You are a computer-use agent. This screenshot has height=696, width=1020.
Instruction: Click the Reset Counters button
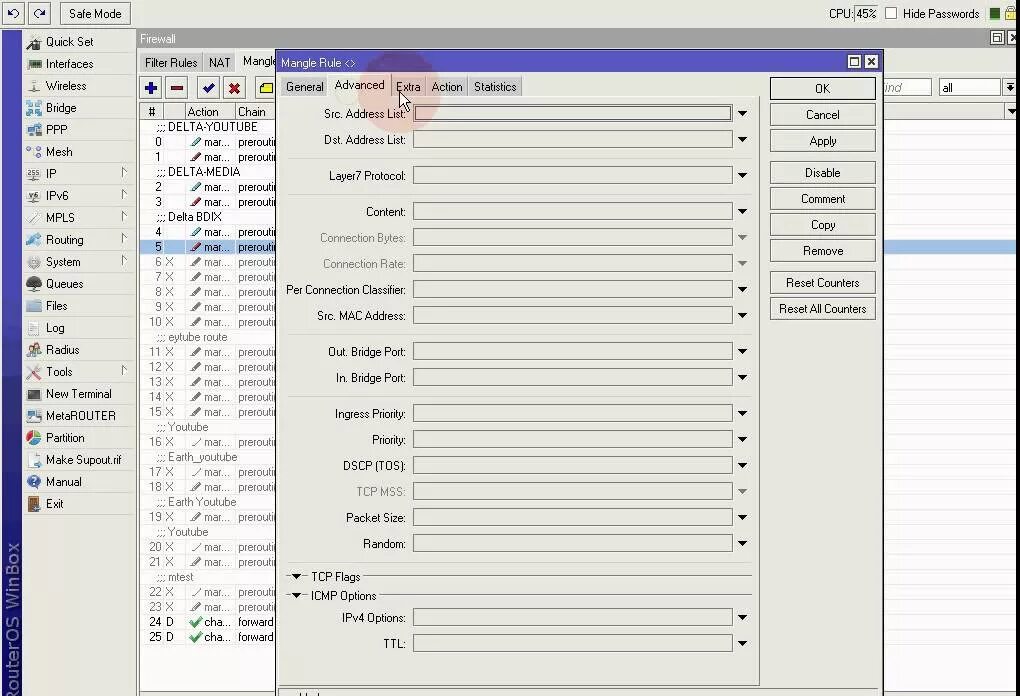click(x=822, y=283)
